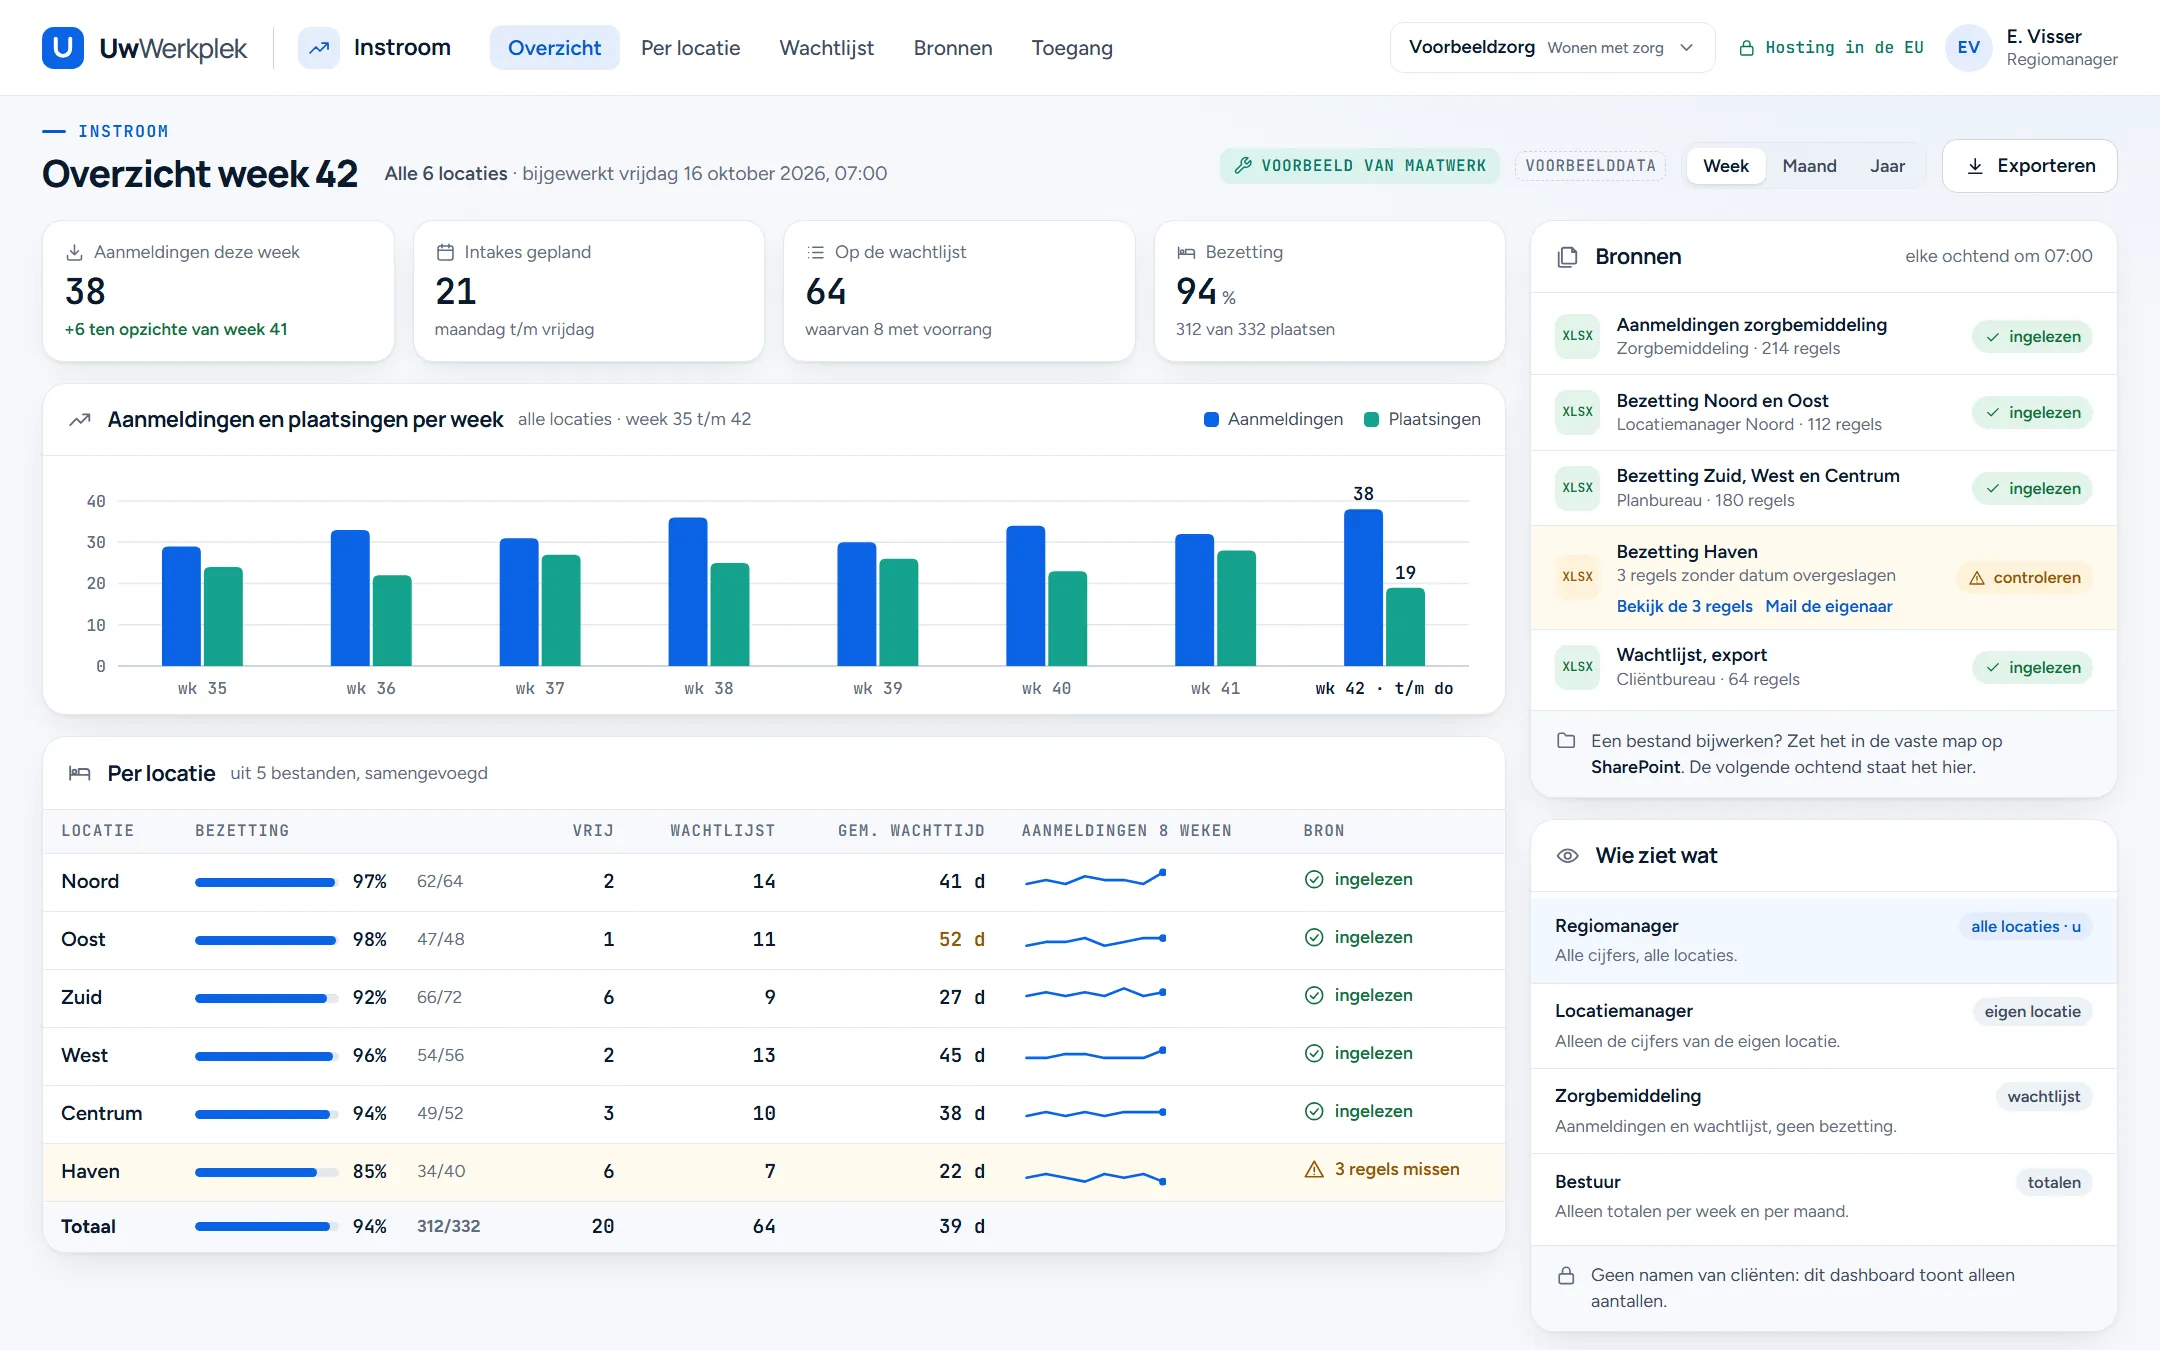Select the Zorgbemiddeling role row

pyautogui.click(x=1823, y=1111)
